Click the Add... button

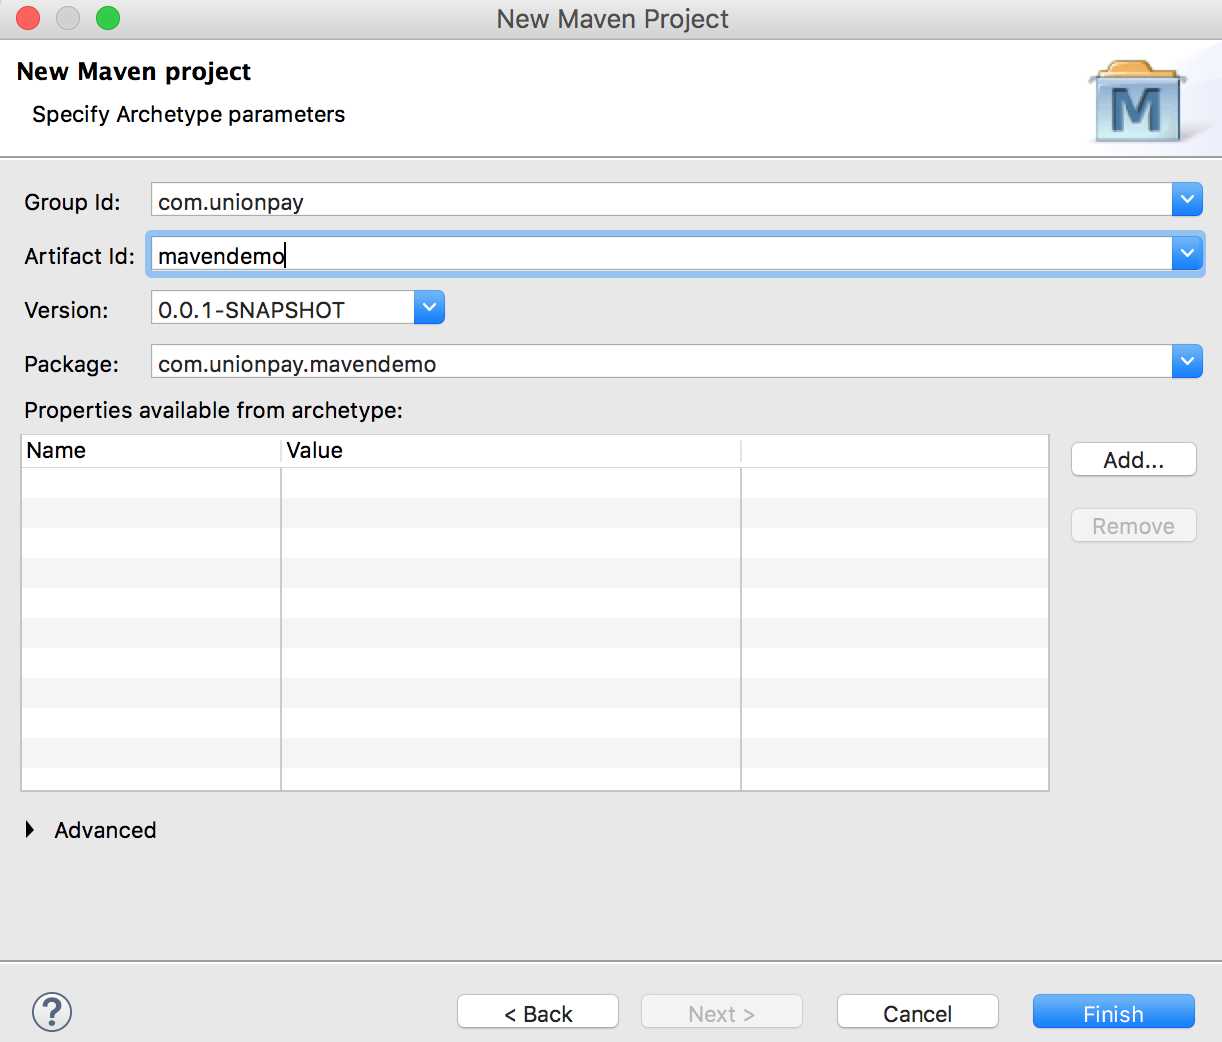pyautogui.click(x=1133, y=460)
